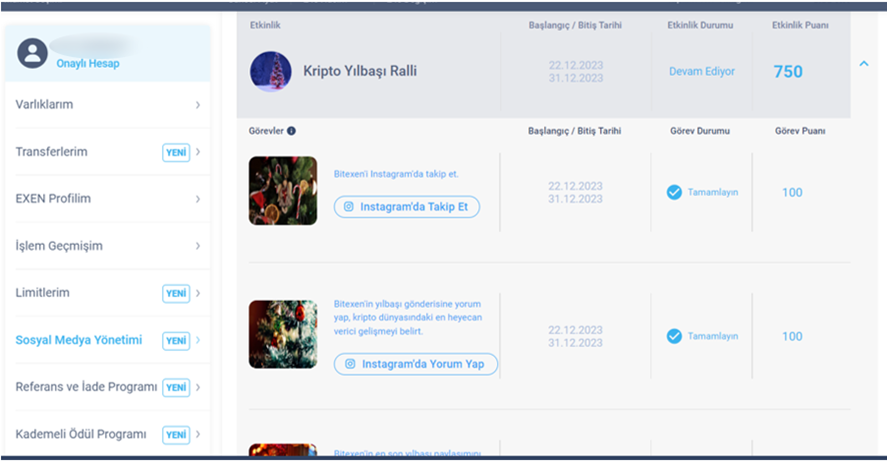Go to İşlem Geçmişim menu item
887x462 pixels.
pyautogui.click(x=107, y=246)
